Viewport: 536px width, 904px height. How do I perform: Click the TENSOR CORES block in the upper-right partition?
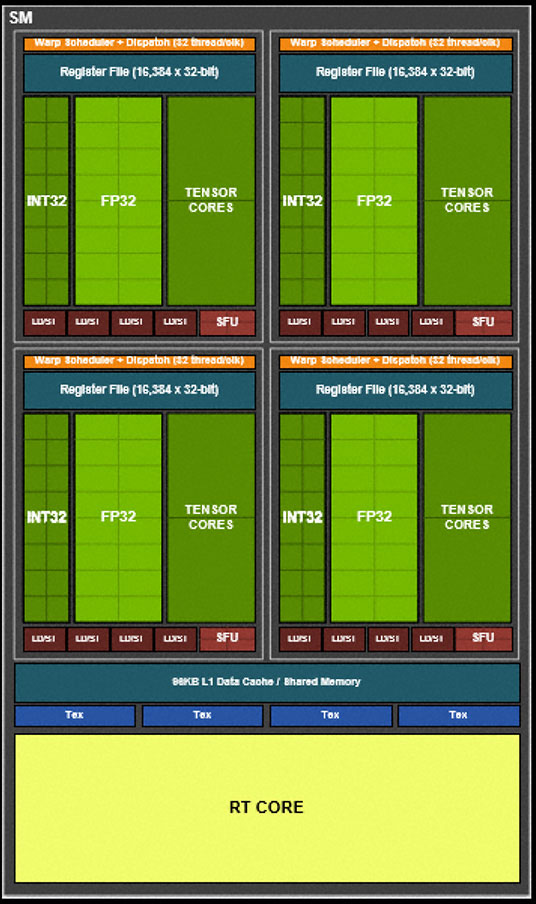pos(467,201)
